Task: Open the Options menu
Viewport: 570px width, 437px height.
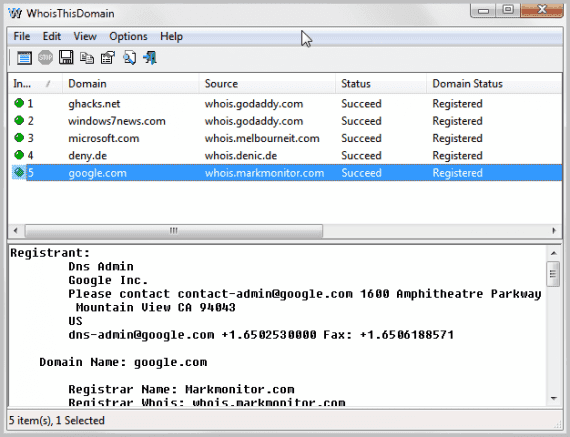Action: coord(128,36)
